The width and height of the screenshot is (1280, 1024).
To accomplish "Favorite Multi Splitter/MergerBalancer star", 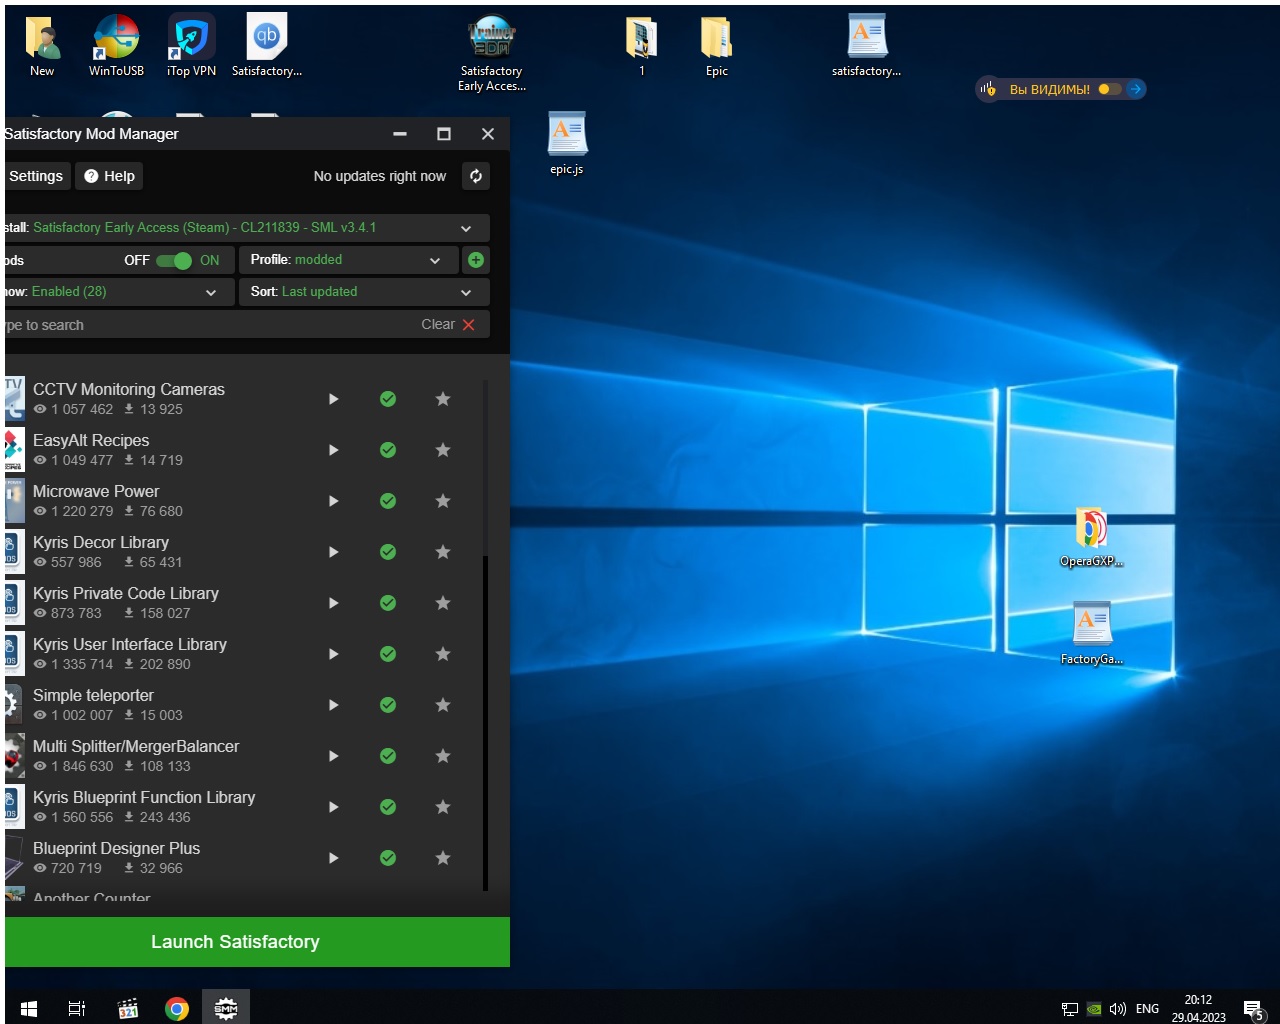I will click(443, 756).
